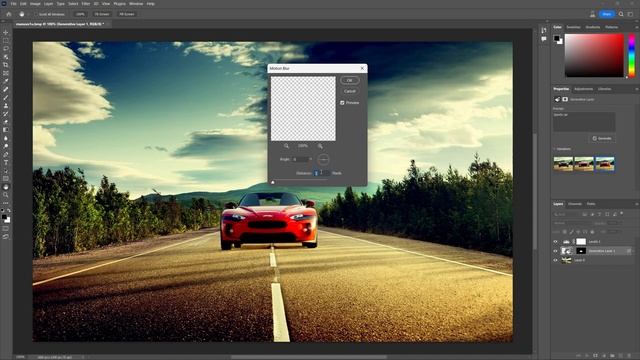
Task: Select the Eyedropper tool
Action: (x=6, y=81)
